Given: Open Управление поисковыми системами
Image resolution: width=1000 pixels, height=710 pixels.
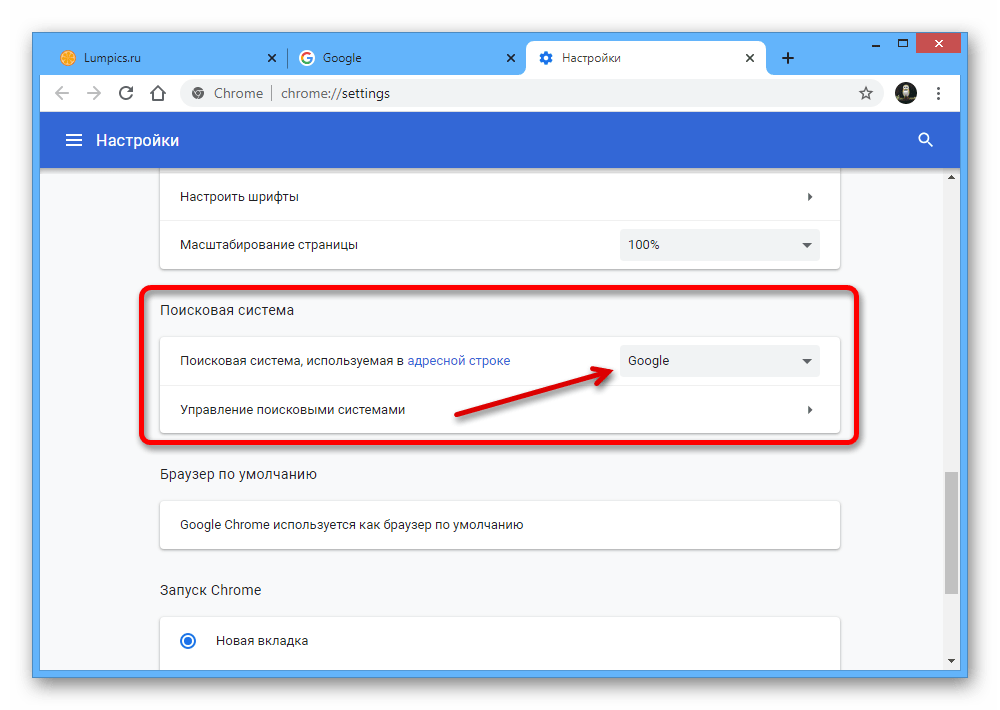Looking at the screenshot, I should tap(499, 410).
